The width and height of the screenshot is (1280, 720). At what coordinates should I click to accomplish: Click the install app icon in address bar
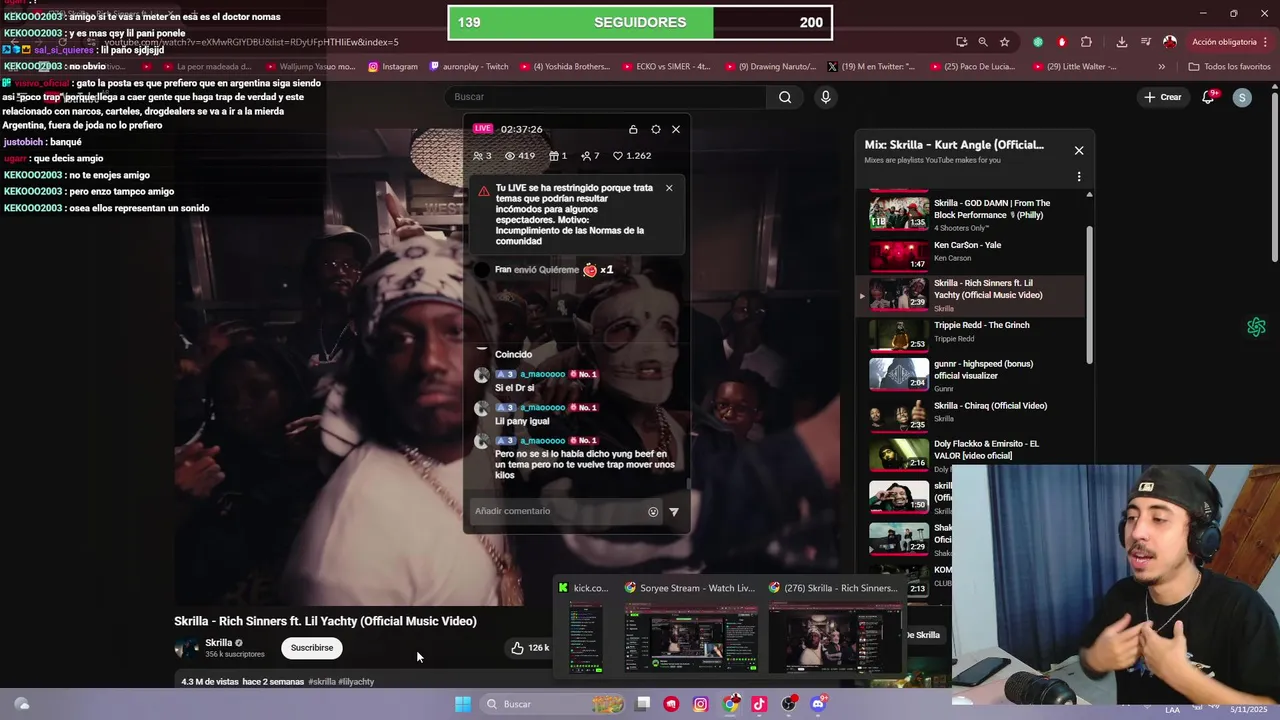(961, 42)
